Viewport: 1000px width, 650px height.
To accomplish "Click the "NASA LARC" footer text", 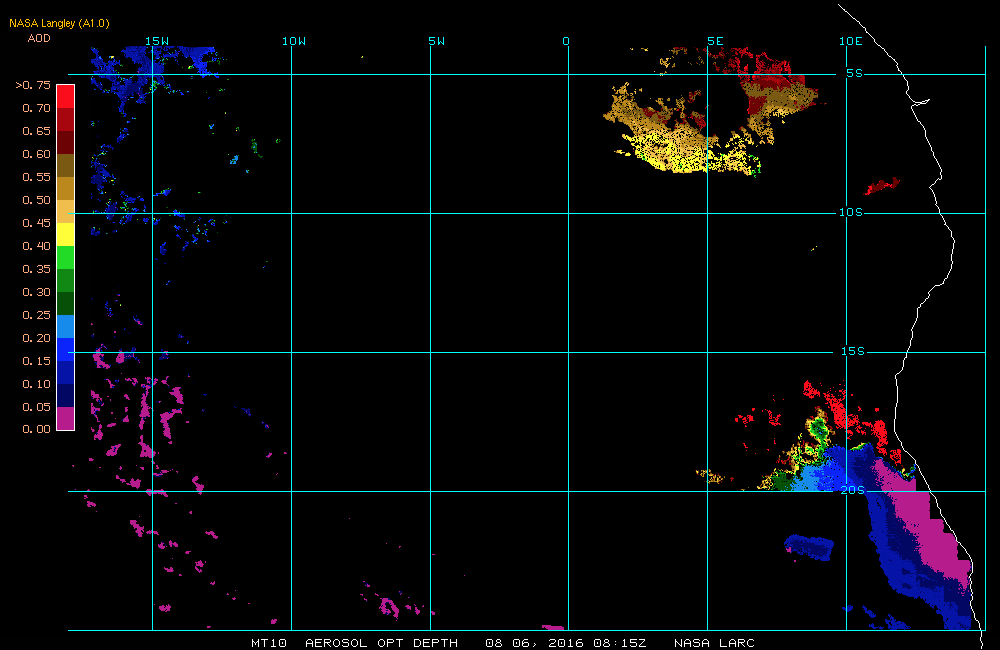I will point(714,643).
